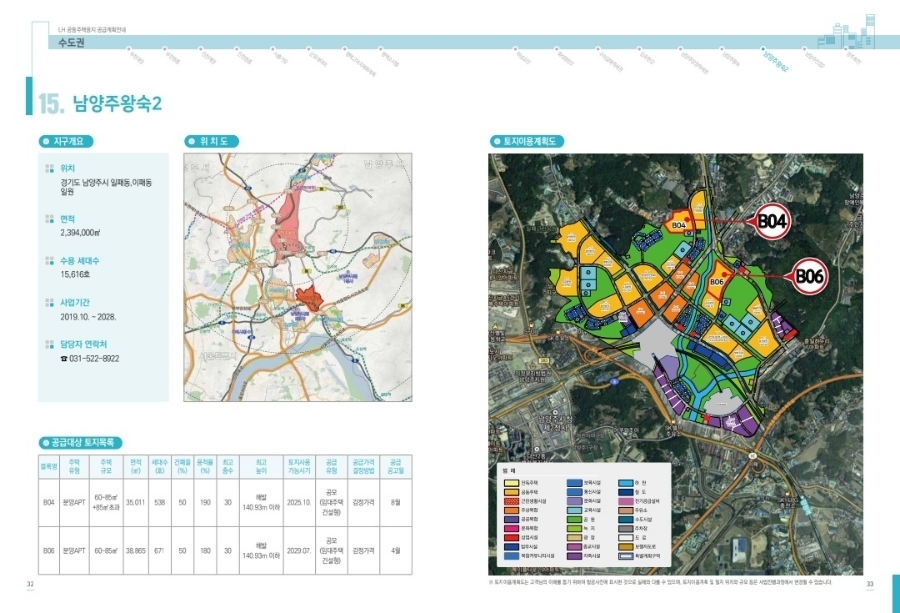
Task: Select the announcement month cell 8월
Action: coord(395,503)
